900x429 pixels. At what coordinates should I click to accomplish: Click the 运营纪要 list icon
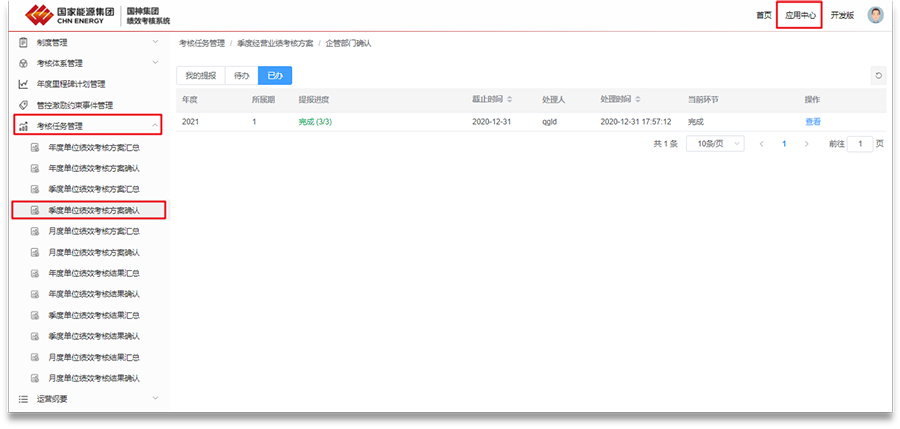(x=23, y=399)
